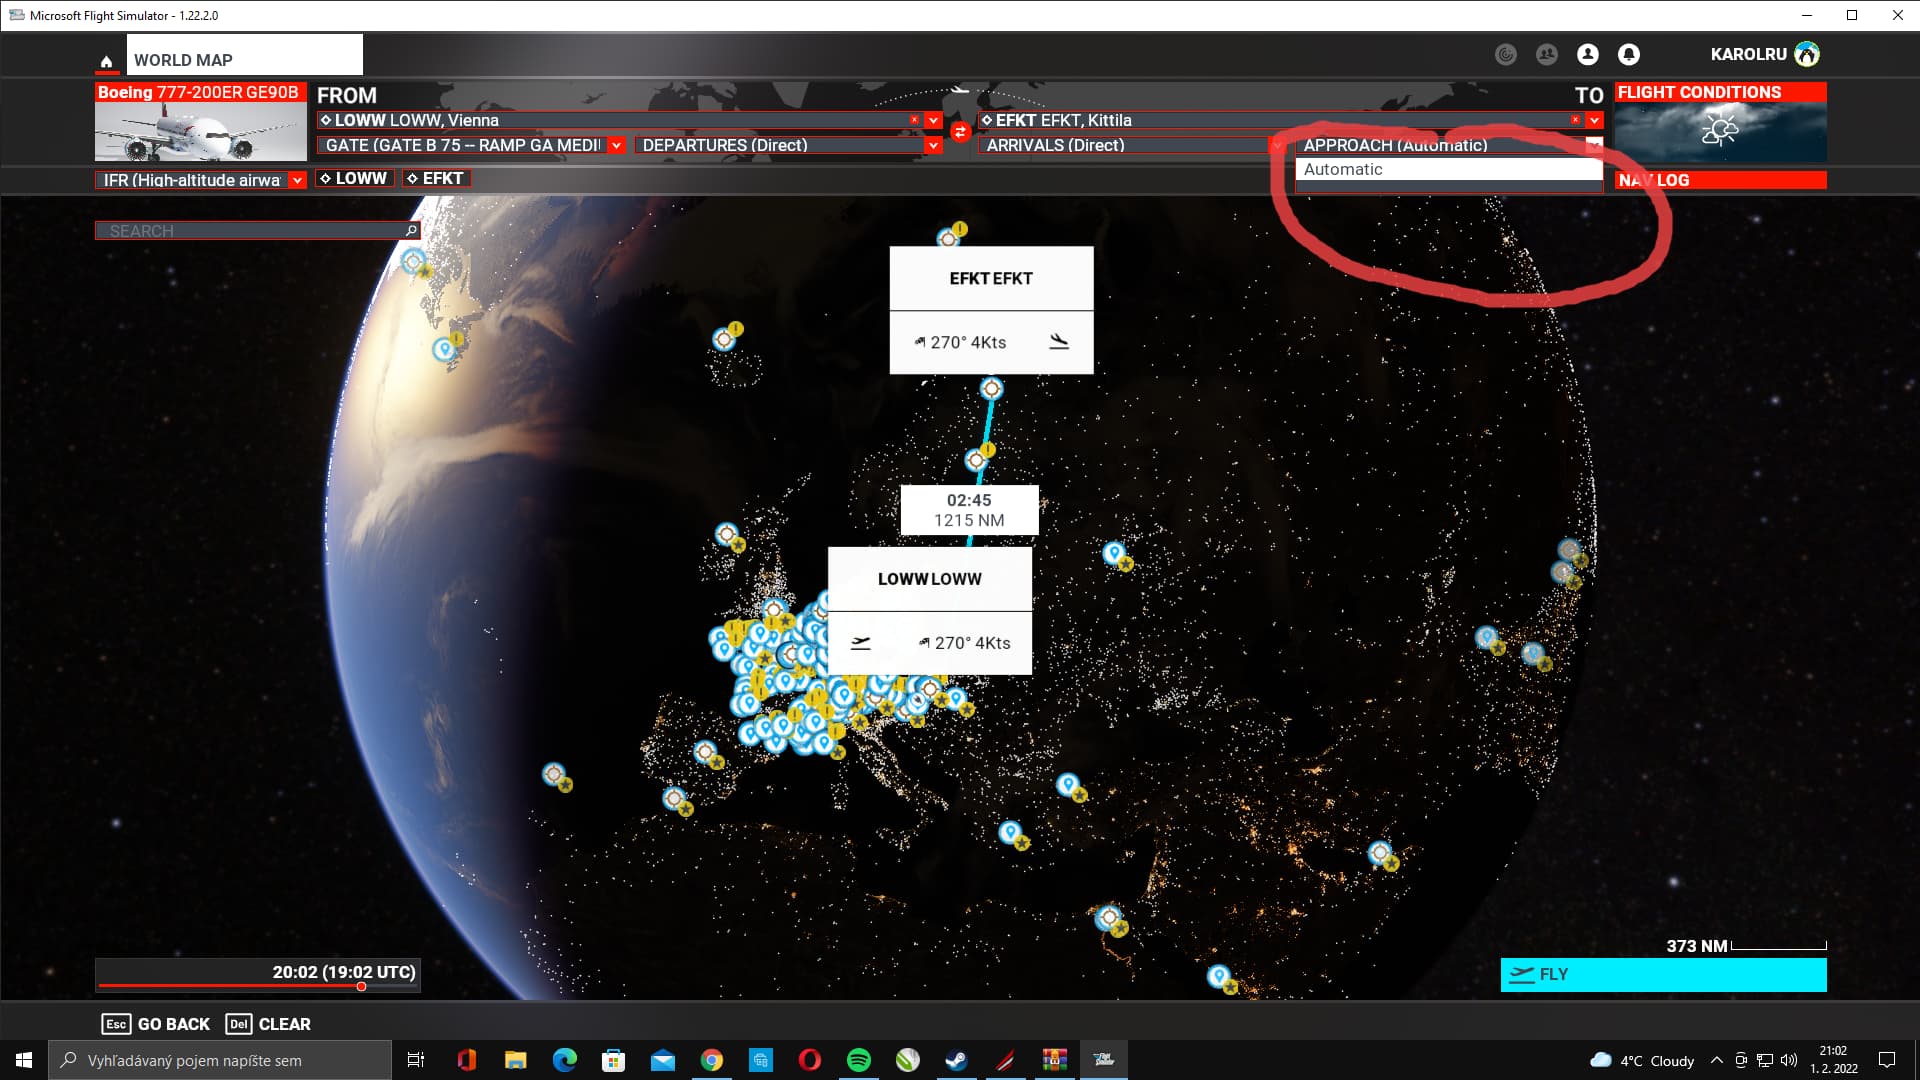Click the time-of-day slider handle
Screen dimensions: 1920x1080
(361, 987)
